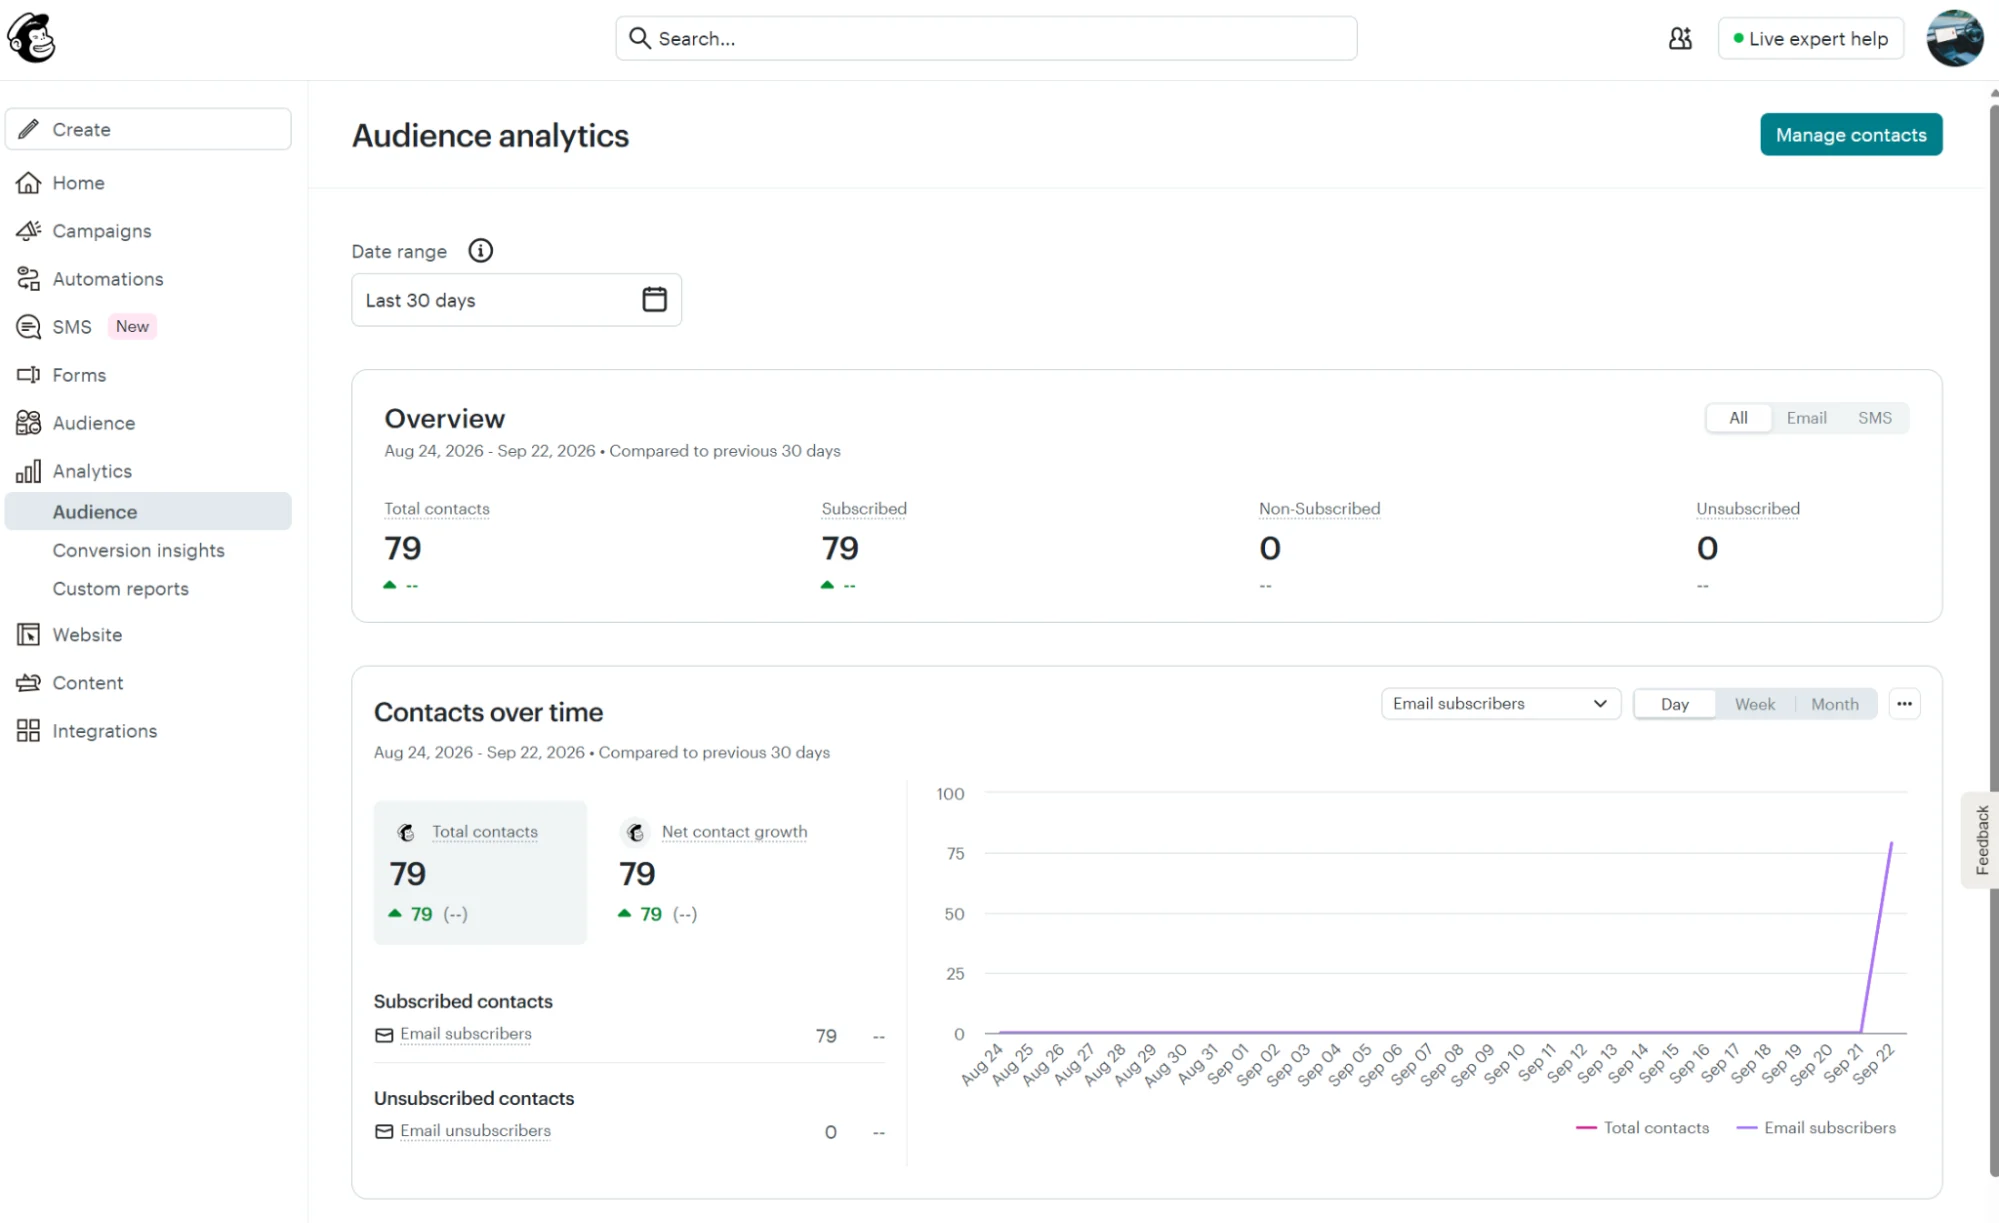1999x1224 pixels.
Task: Switch Overview filter to Email
Action: click(1806, 418)
